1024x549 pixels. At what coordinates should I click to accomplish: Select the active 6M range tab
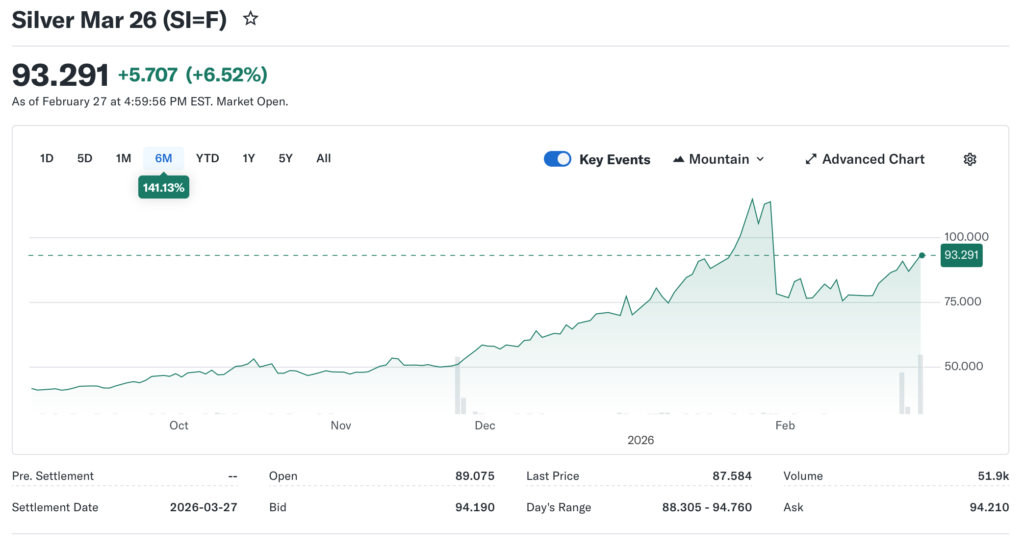tap(163, 158)
